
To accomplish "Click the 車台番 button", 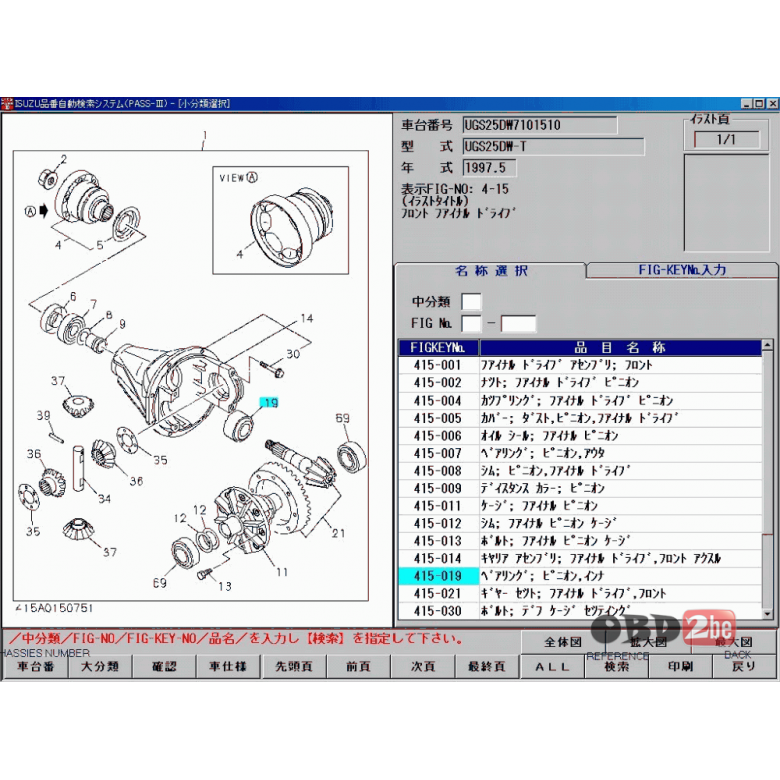I will pyautogui.click(x=35, y=667).
